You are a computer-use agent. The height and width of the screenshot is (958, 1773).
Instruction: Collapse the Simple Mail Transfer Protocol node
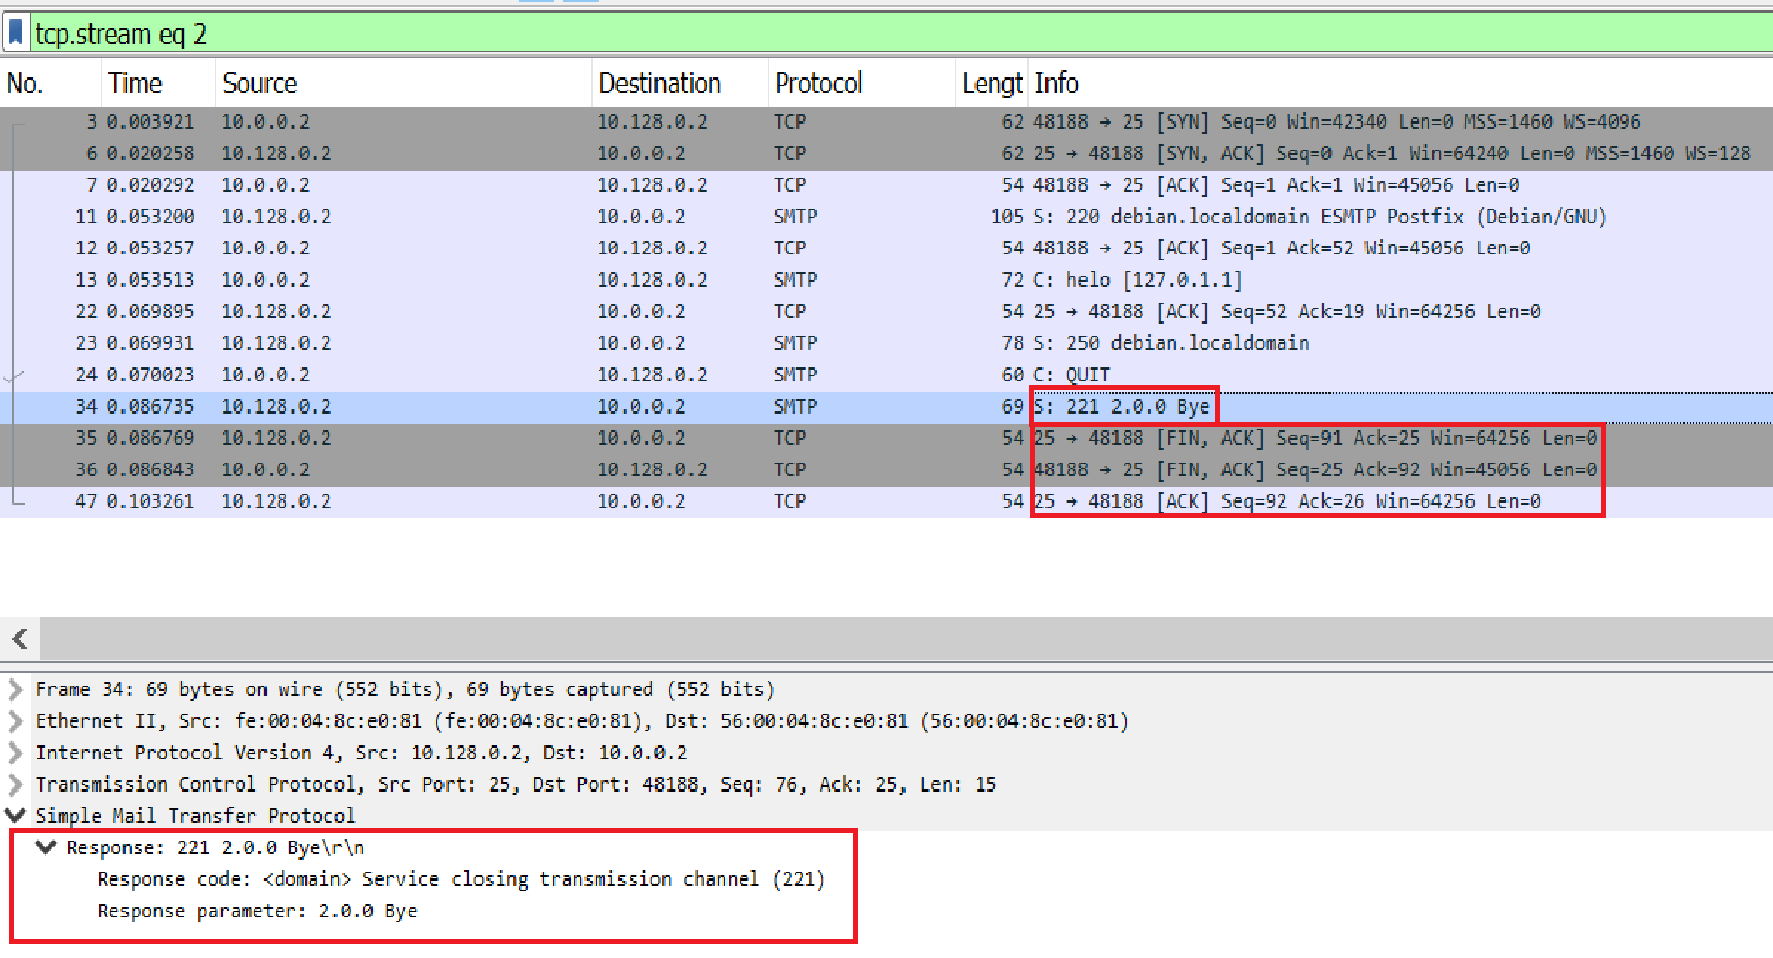click(14, 816)
